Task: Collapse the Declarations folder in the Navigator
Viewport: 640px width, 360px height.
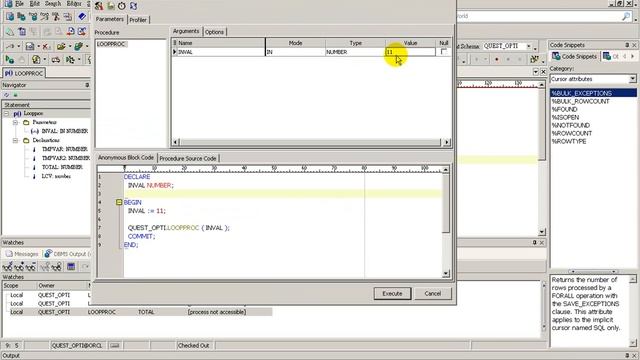Action: pos(15,140)
